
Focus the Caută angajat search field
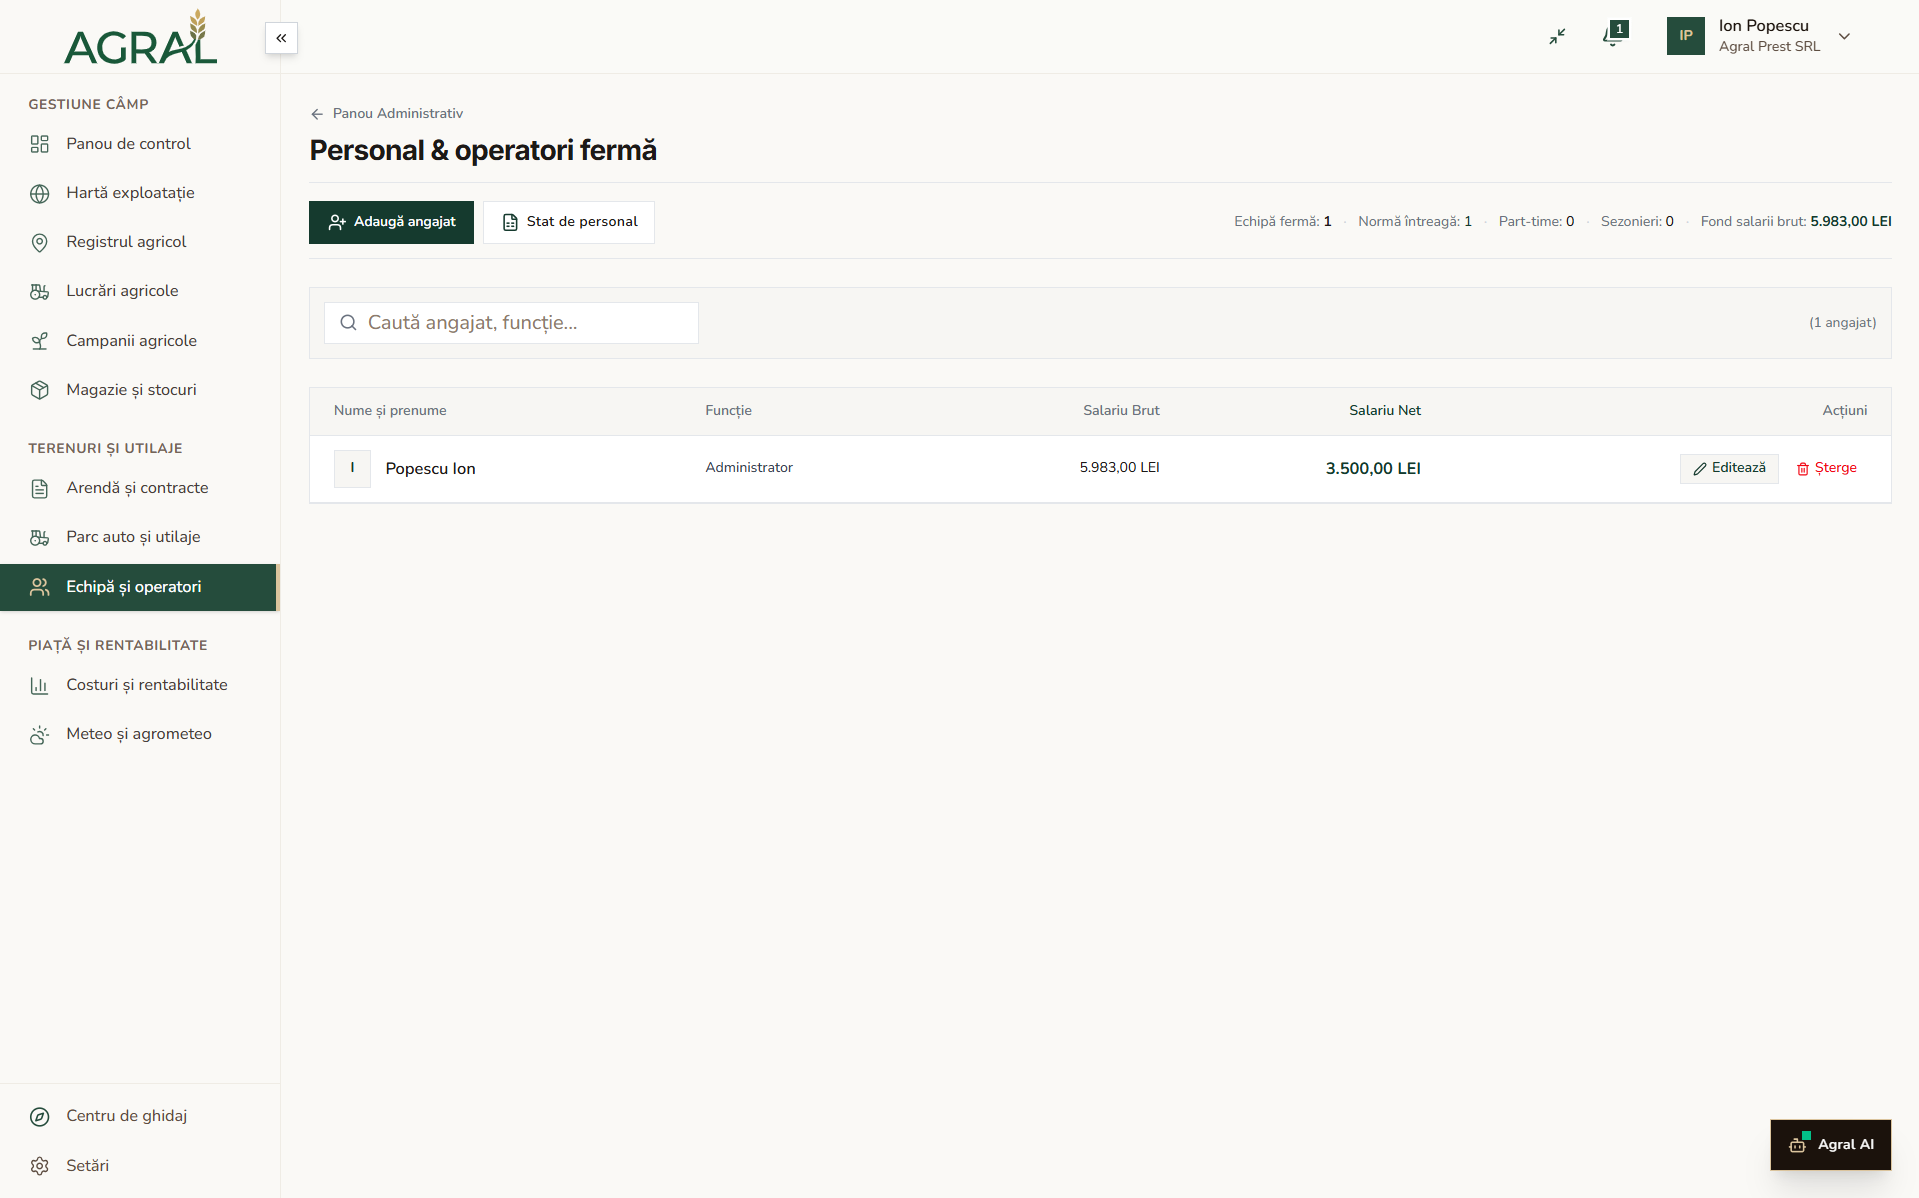[x=511, y=323]
